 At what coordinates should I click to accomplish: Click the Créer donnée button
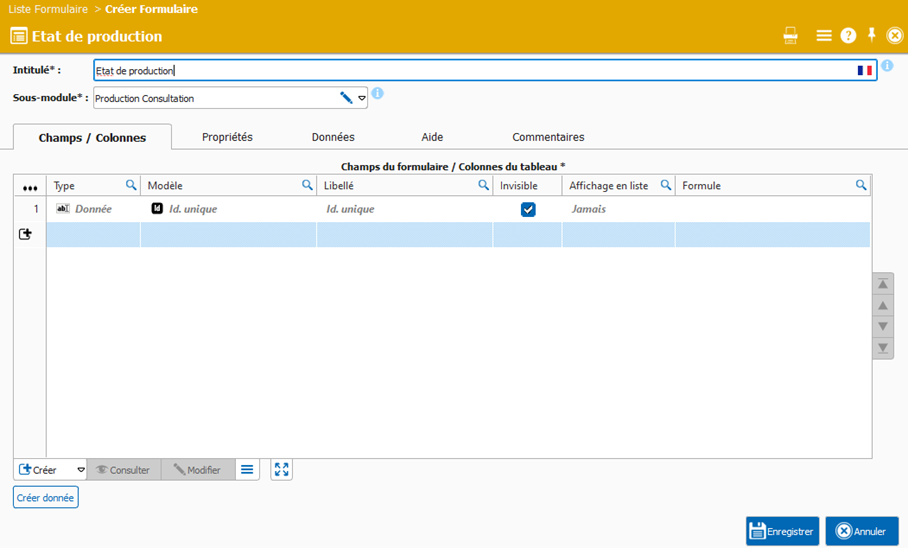coord(46,497)
